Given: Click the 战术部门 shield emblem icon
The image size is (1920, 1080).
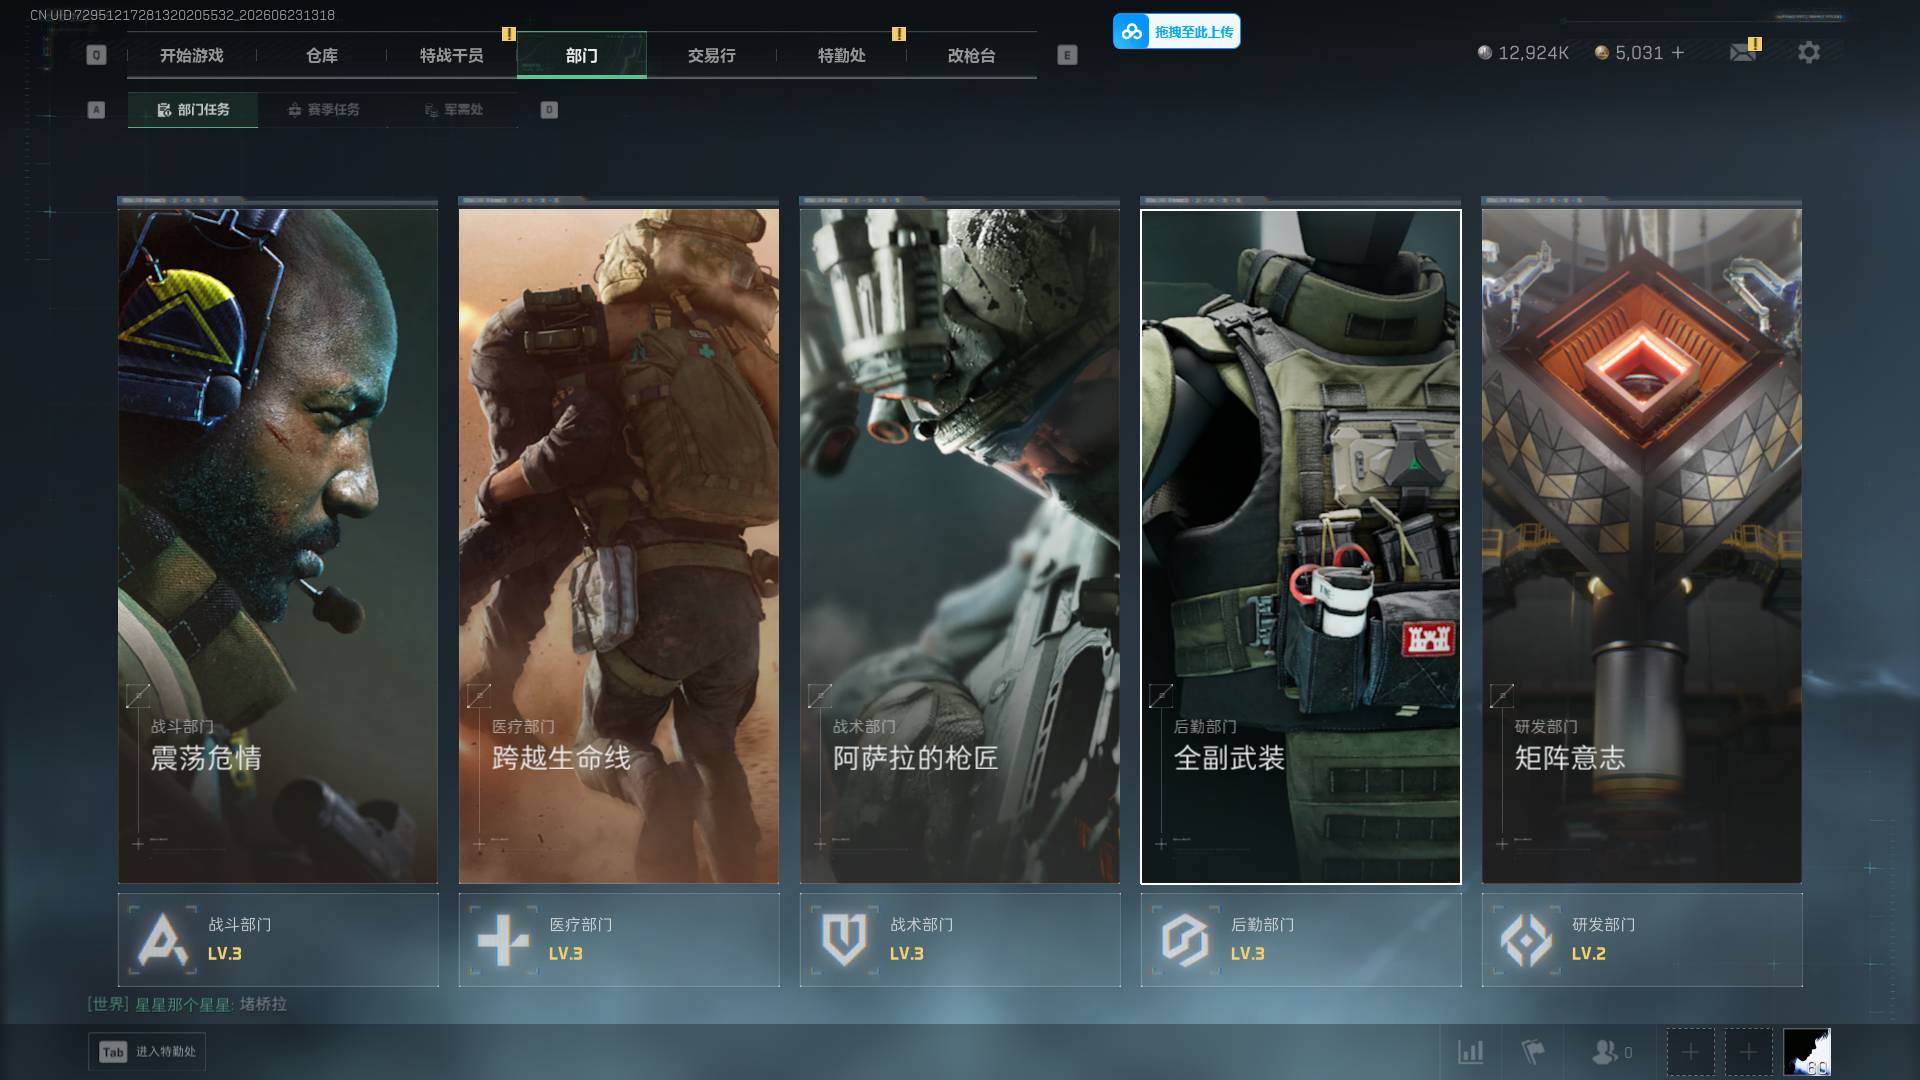Looking at the screenshot, I should (x=845, y=940).
